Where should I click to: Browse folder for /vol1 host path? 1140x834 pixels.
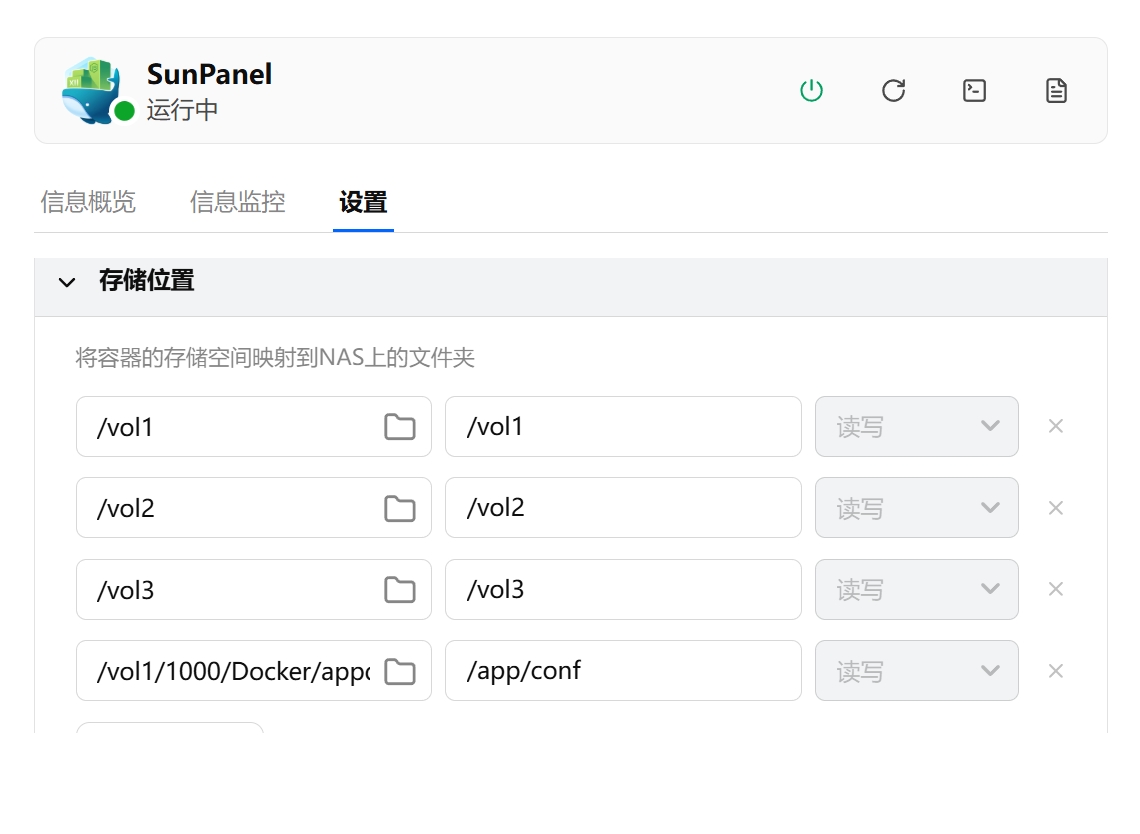pos(400,427)
